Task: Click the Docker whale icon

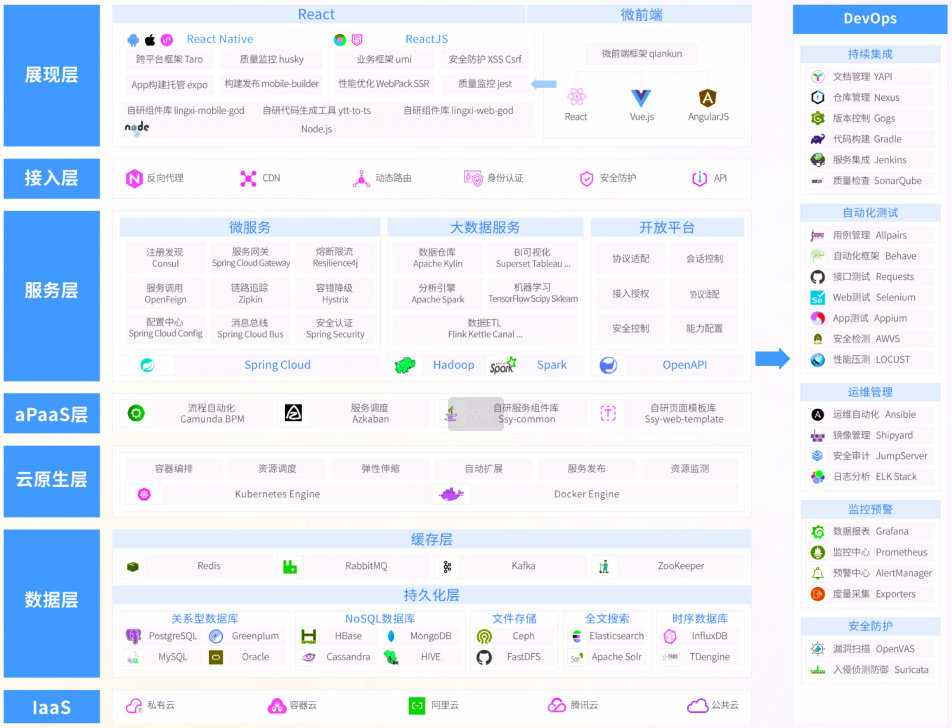Action: [451, 494]
